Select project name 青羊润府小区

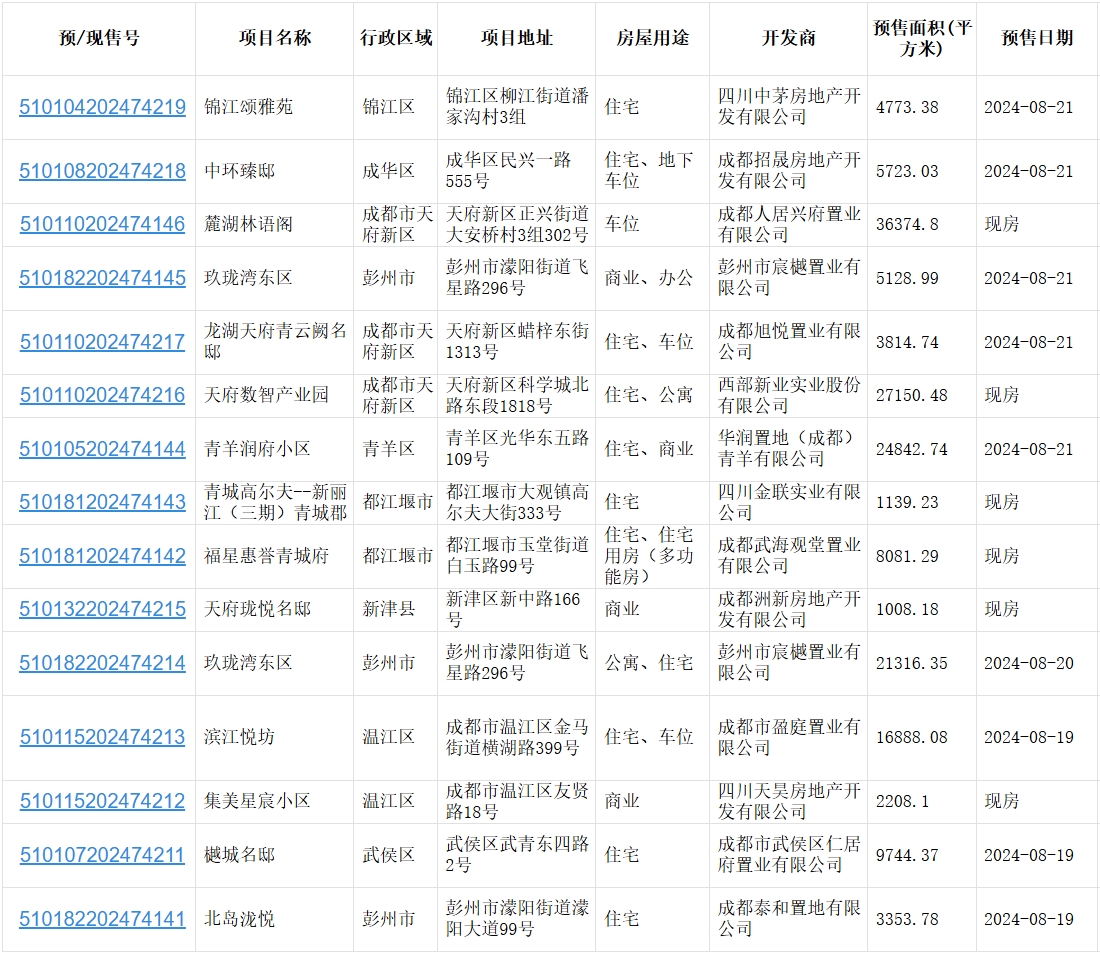click(257, 449)
